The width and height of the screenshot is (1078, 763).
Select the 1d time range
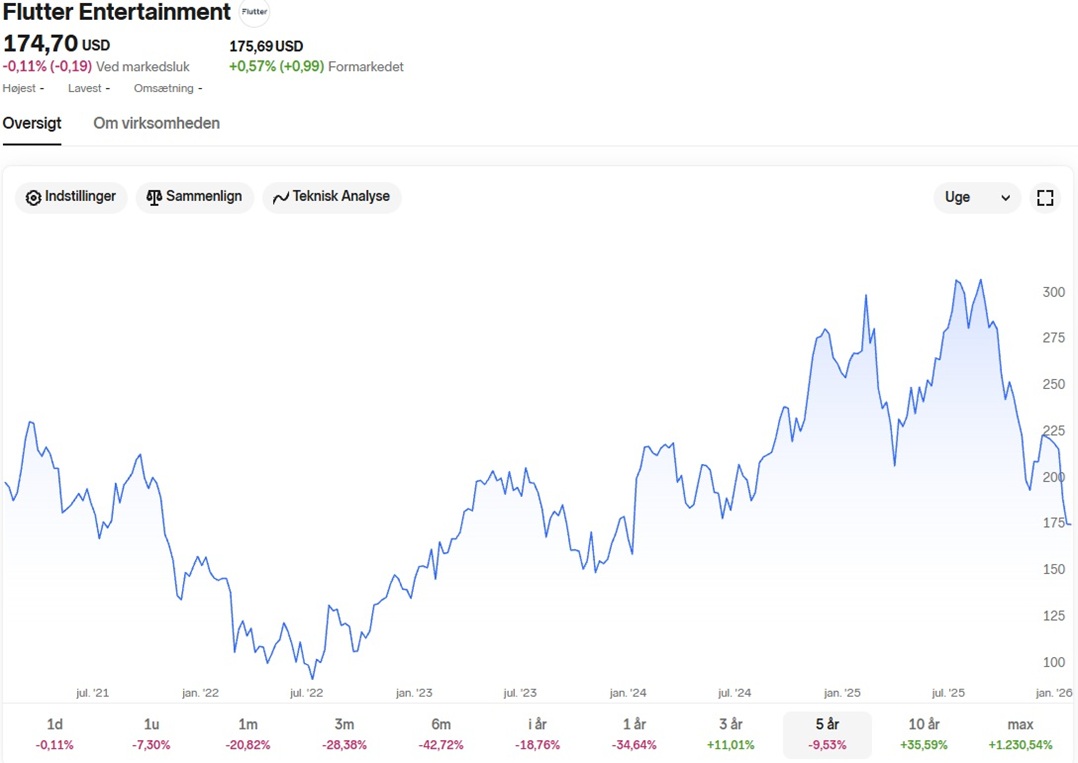[x=54, y=734]
